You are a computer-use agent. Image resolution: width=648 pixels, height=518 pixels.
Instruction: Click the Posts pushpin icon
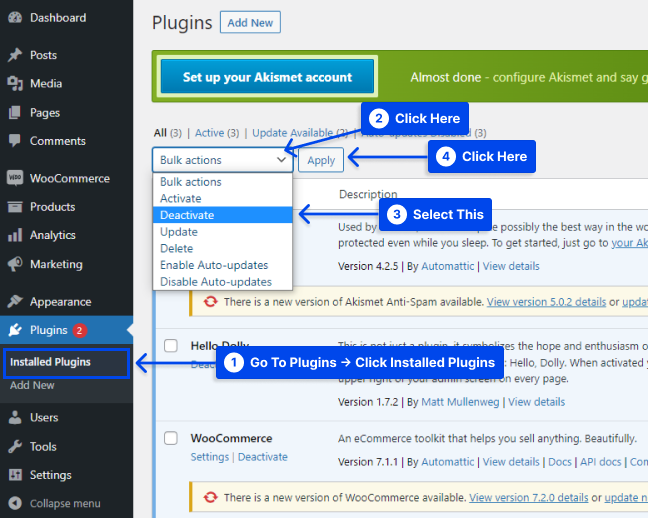click(15, 55)
